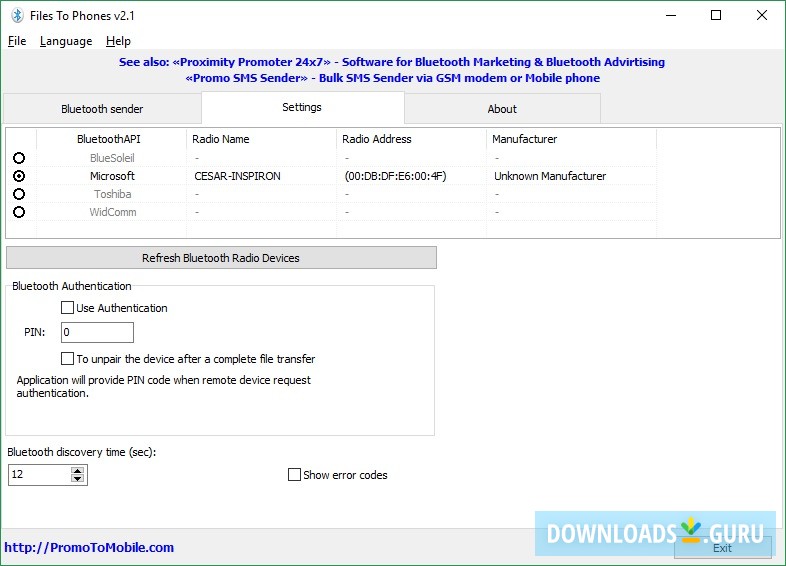This screenshot has height=566, width=786.
Task: Click the Bluetooth app icon in title bar
Action: (17, 16)
